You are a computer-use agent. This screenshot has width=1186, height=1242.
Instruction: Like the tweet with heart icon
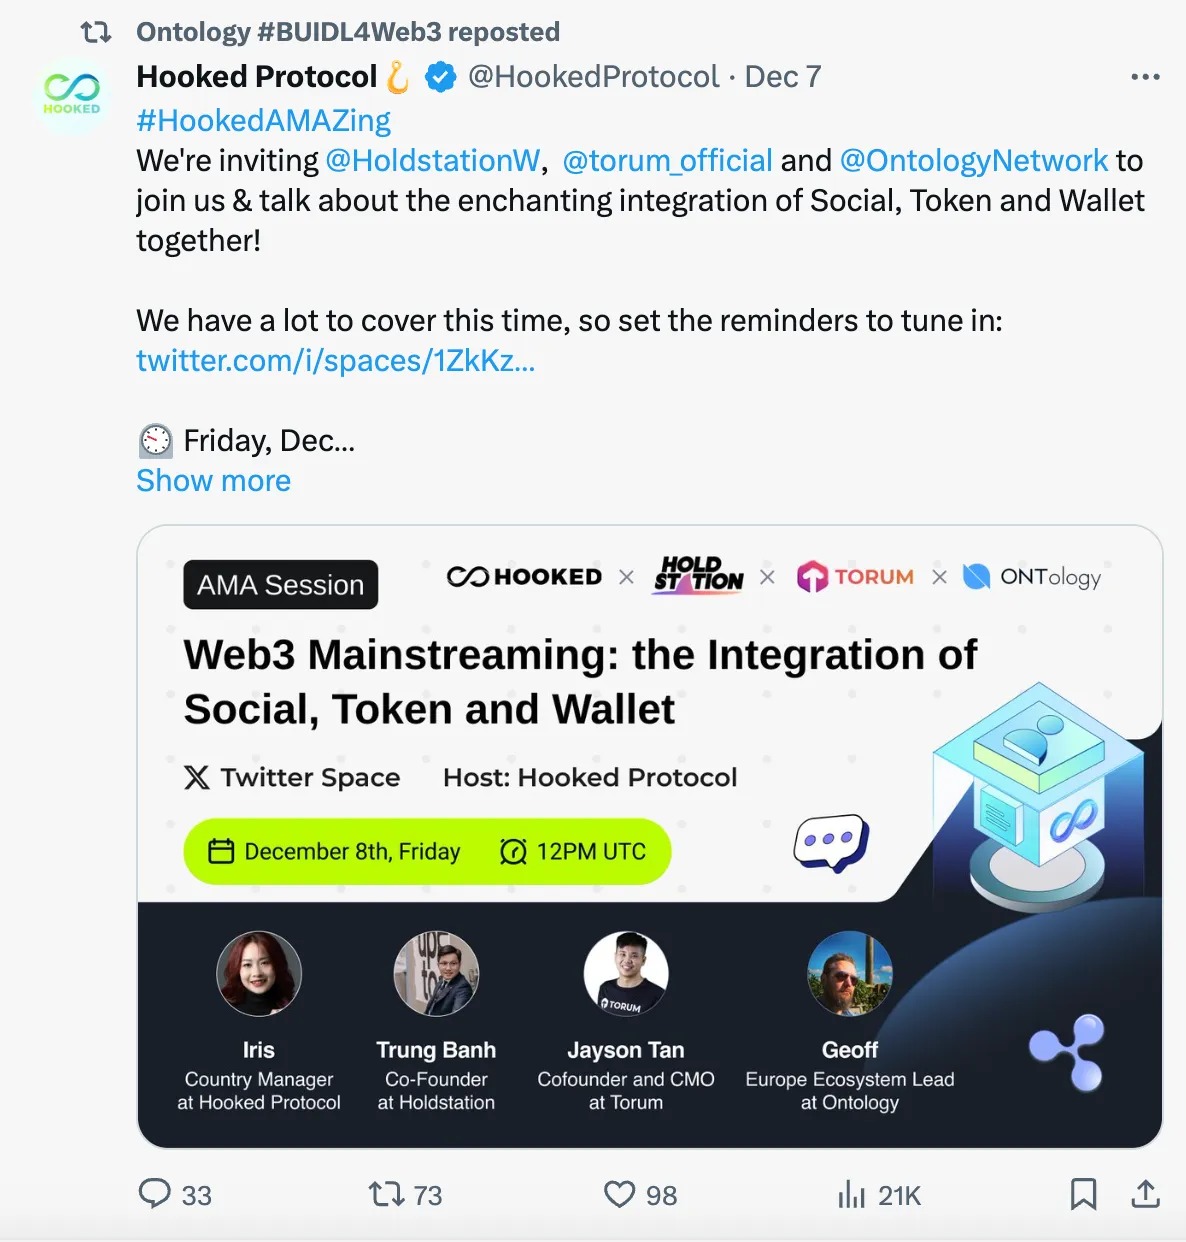620,1194
